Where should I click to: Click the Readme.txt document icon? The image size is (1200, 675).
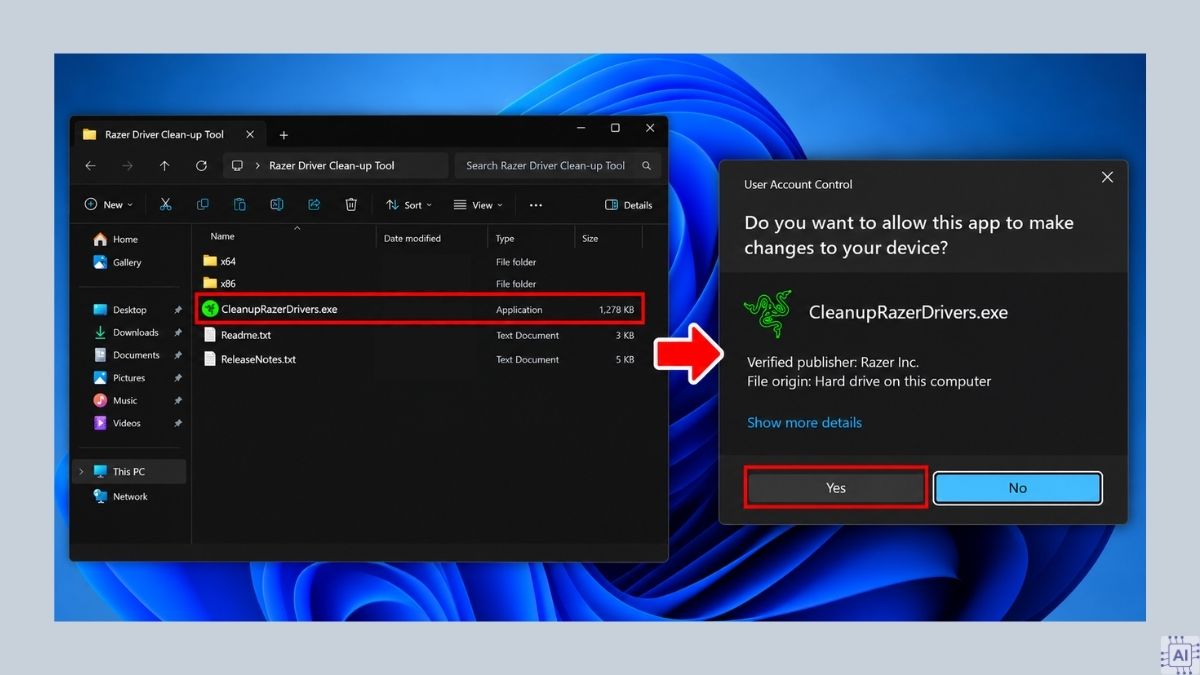210,336
